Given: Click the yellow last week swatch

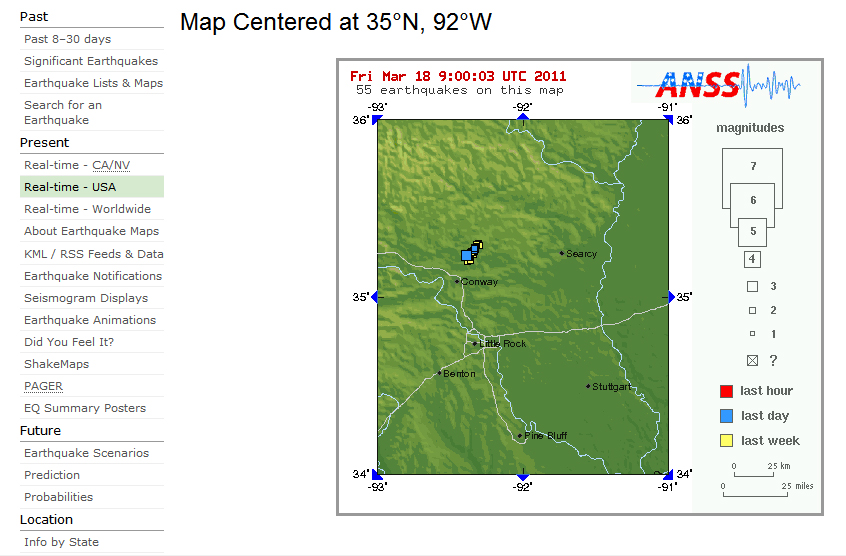Looking at the screenshot, I should tap(726, 441).
